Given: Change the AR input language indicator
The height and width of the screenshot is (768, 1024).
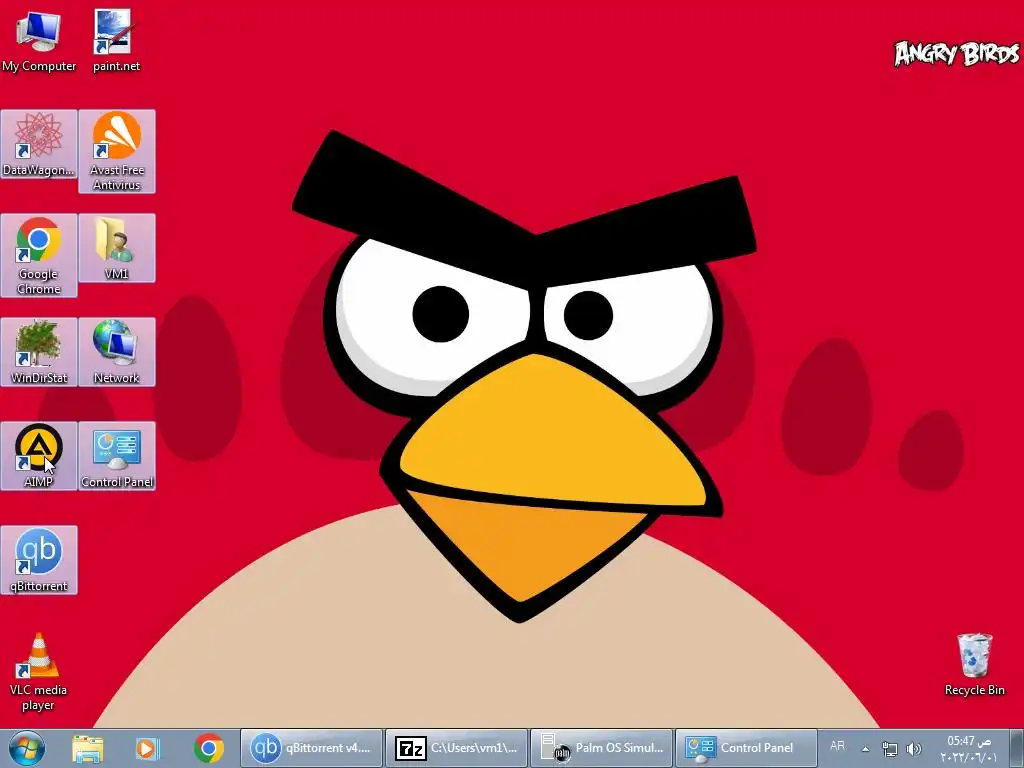Looking at the screenshot, I should tap(837, 746).
